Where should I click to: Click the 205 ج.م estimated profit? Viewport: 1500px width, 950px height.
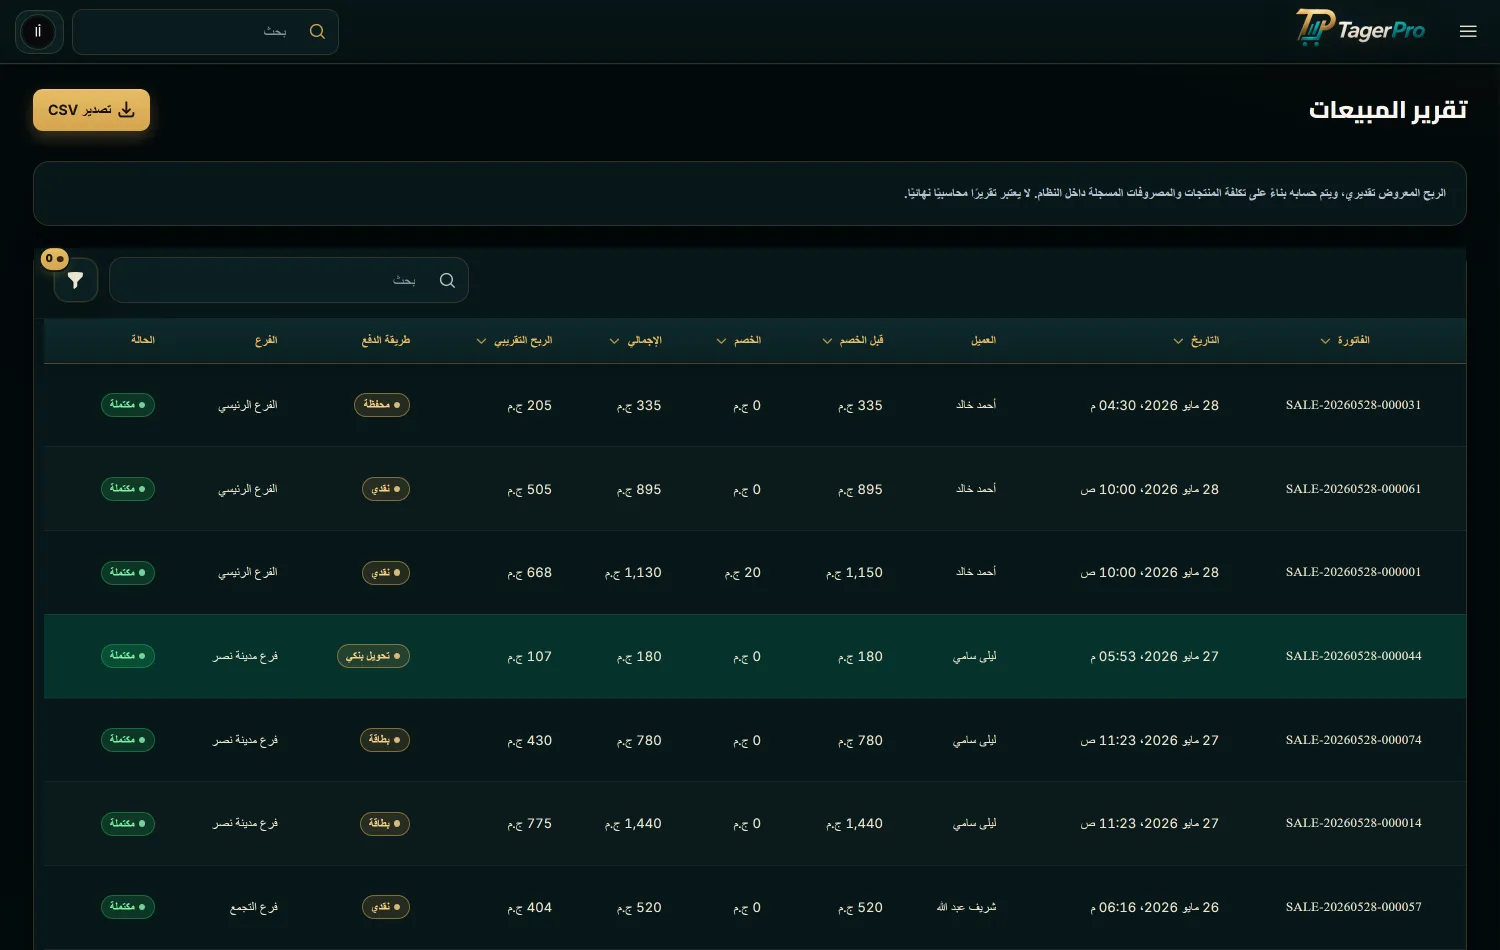point(529,405)
